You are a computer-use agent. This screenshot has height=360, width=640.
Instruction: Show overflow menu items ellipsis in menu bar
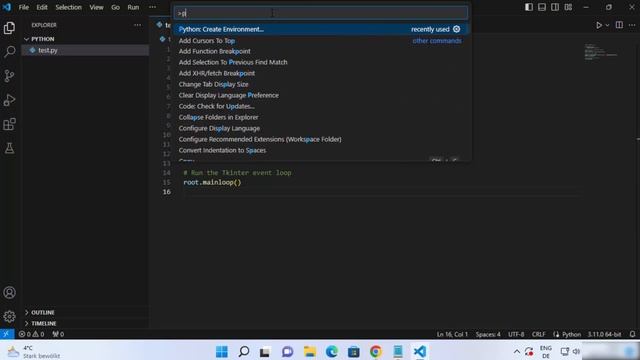pos(152,7)
